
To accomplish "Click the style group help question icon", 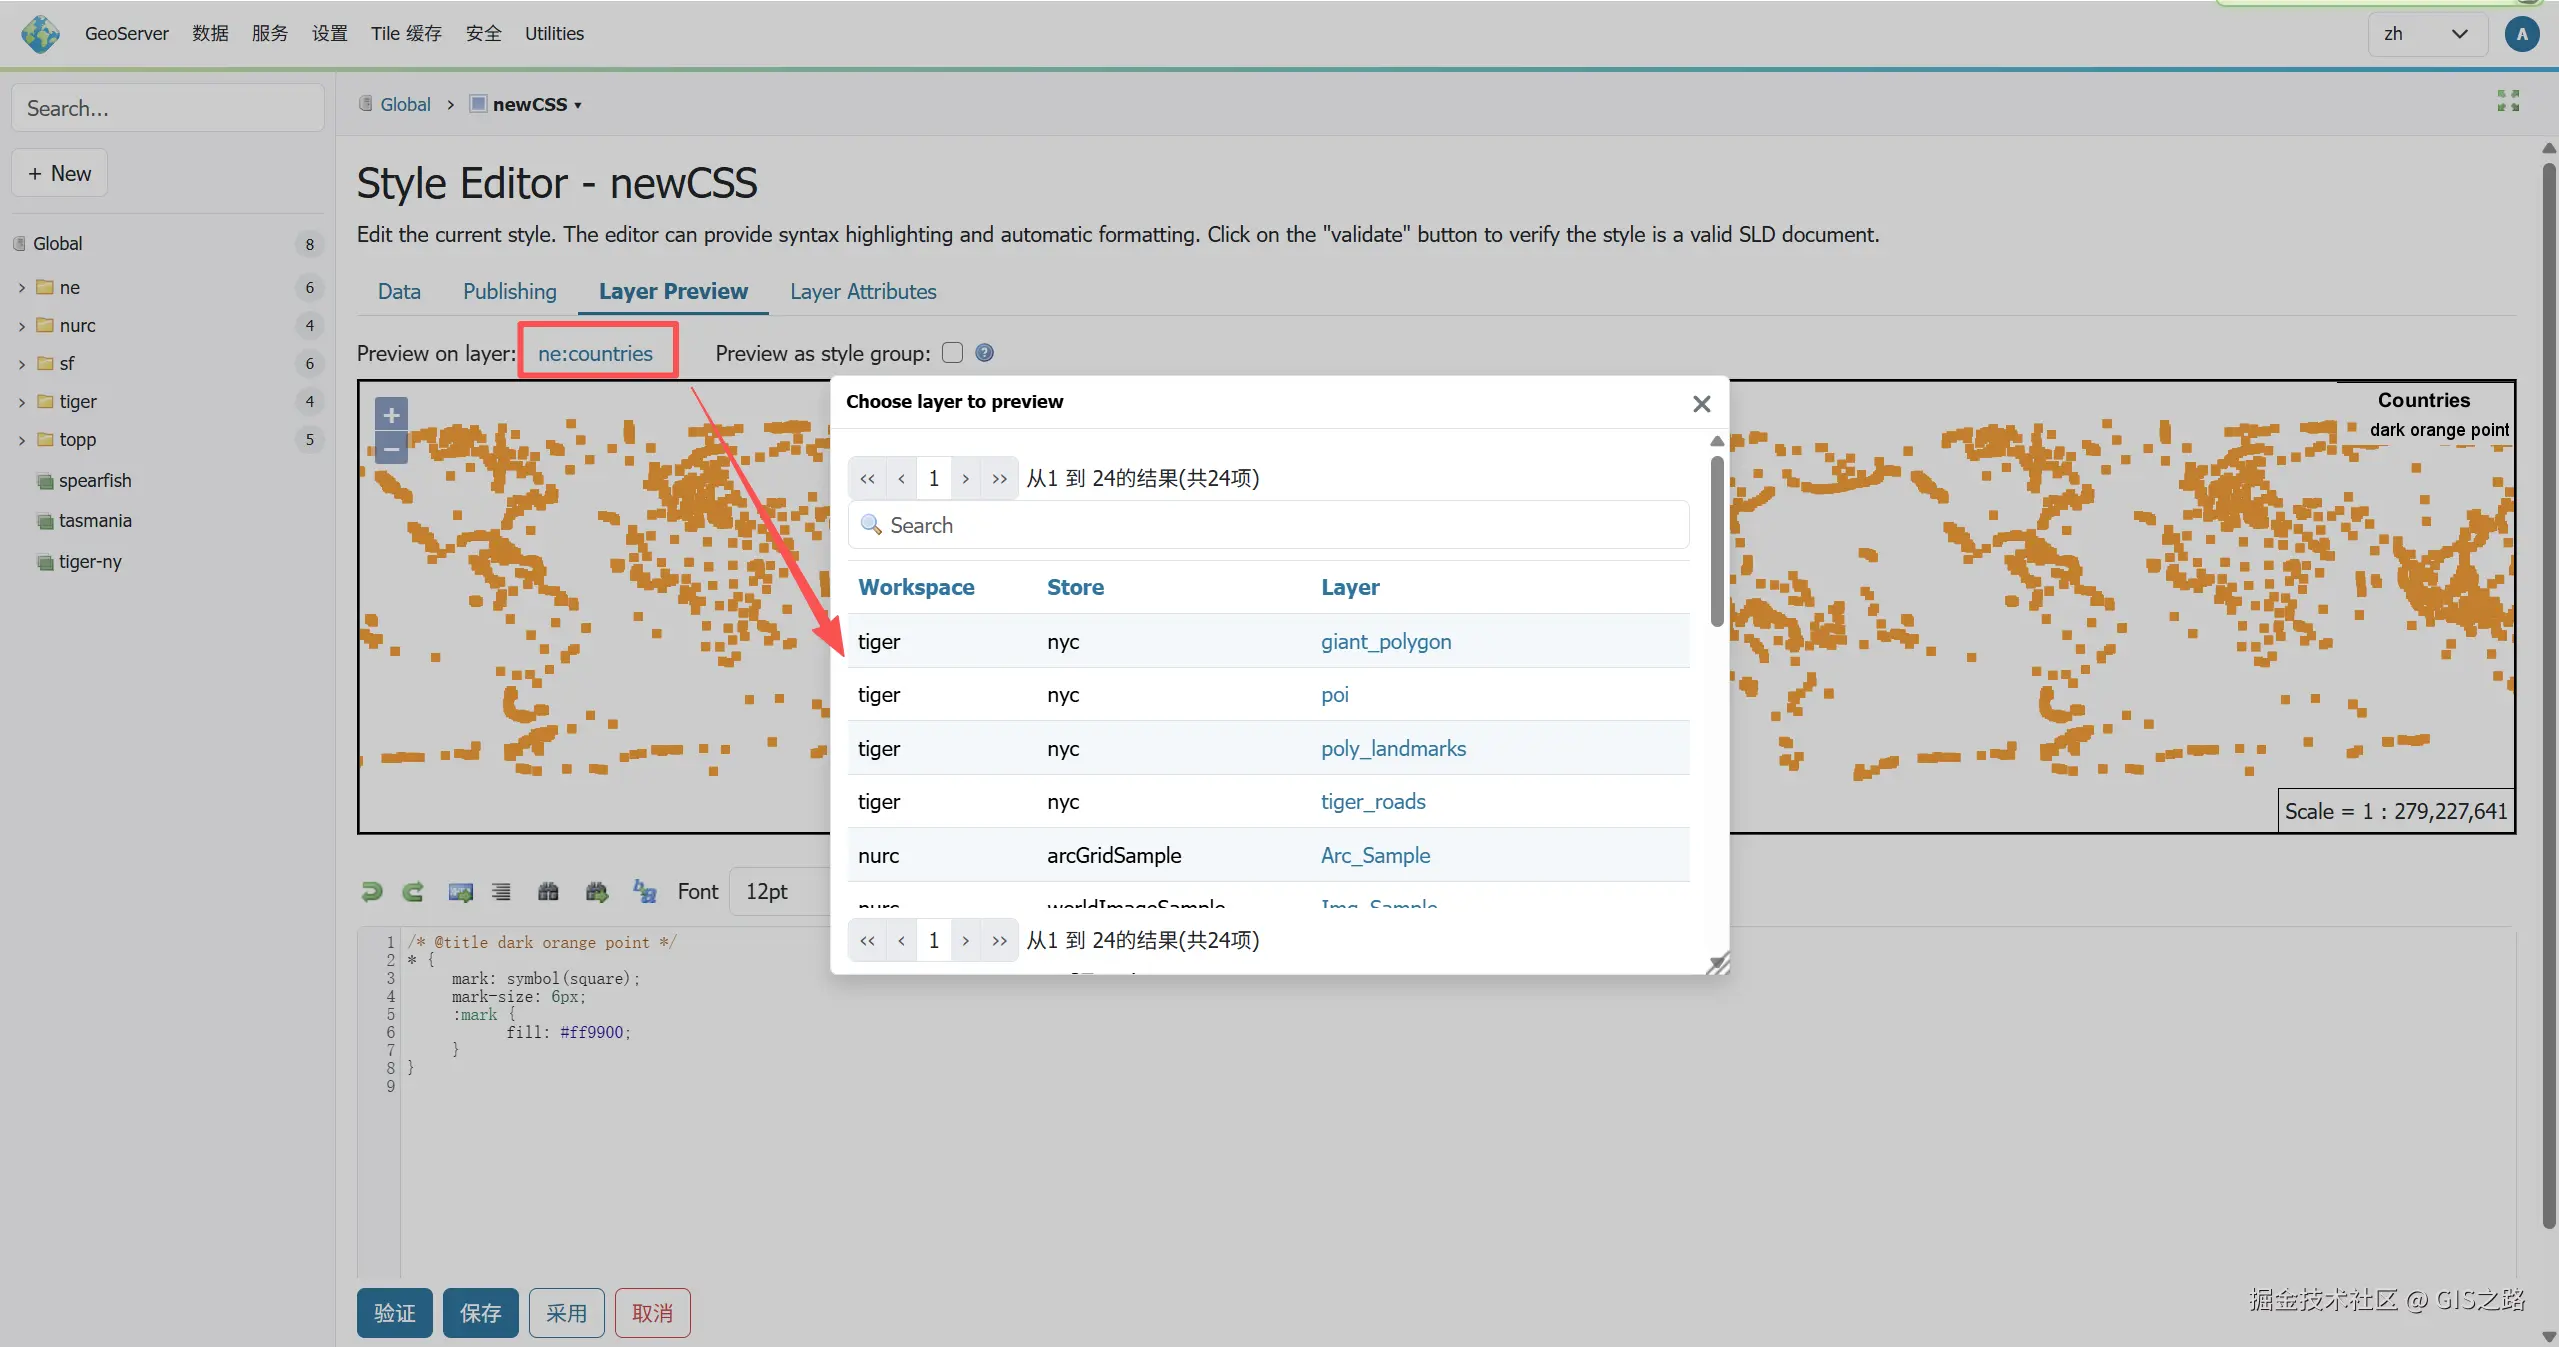I will pos(984,353).
